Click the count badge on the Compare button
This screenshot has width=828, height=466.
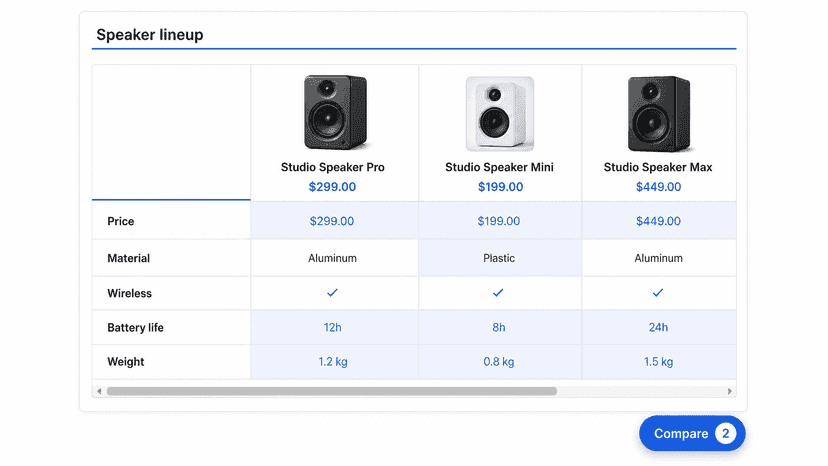(x=726, y=433)
